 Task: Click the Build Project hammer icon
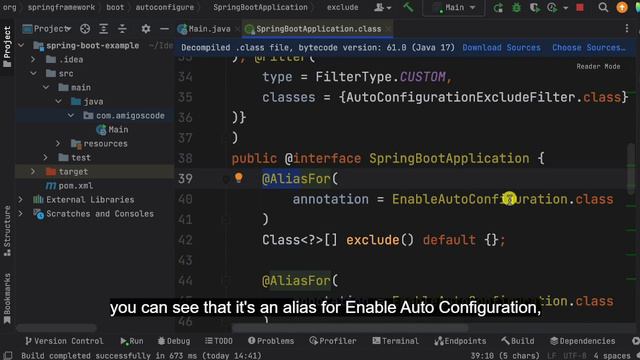click(408, 7)
